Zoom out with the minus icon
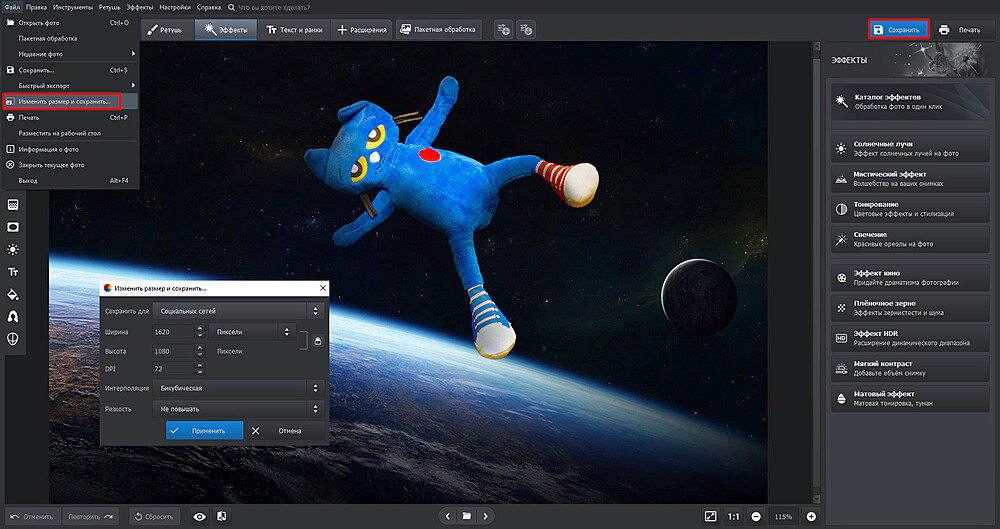 pyautogui.click(x=755, y=516)
